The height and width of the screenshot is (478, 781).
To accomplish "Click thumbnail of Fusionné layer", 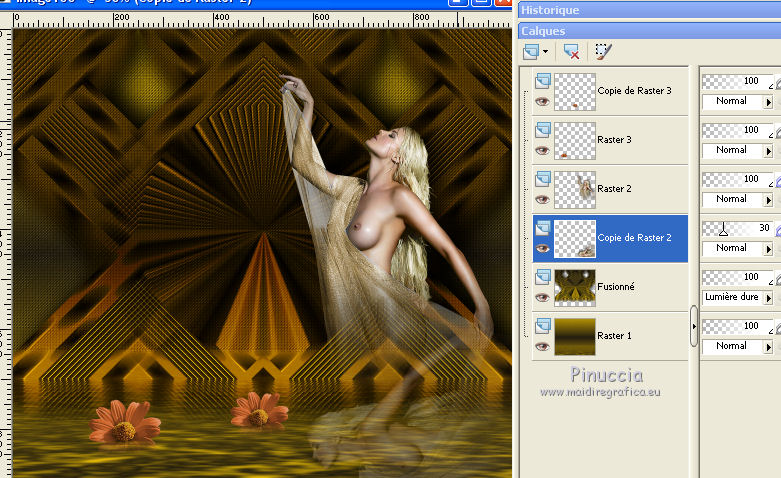I will click(x=575, y=287).
